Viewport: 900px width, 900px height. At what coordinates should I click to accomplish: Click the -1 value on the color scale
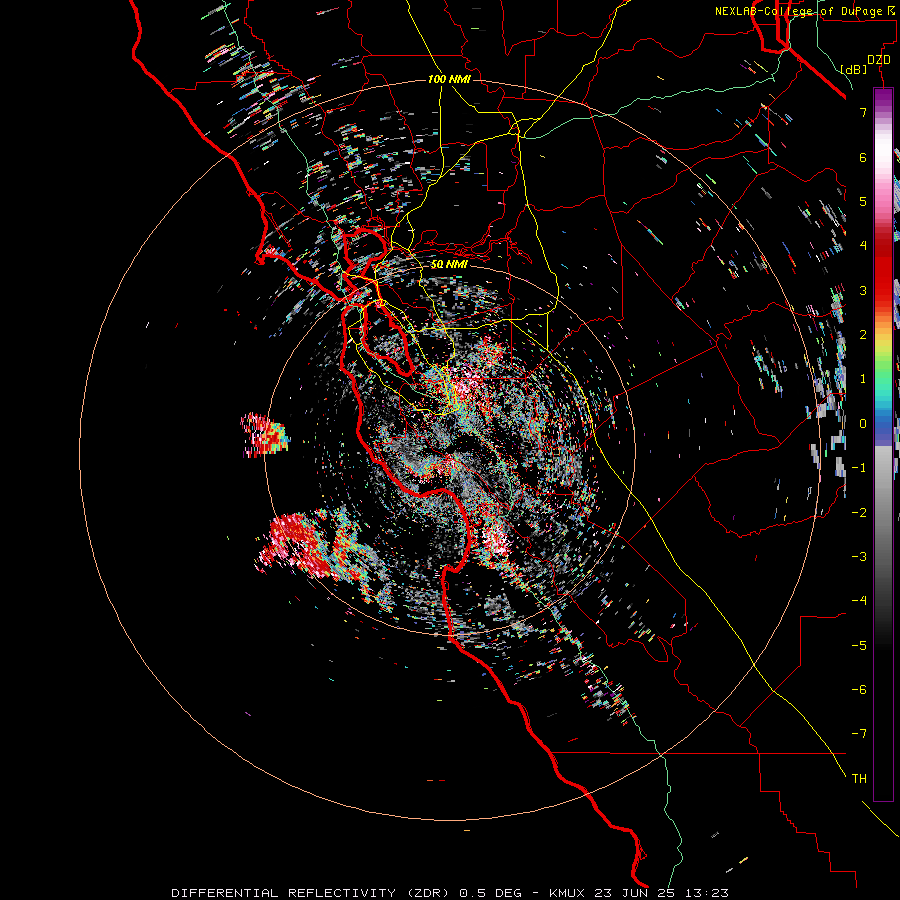(x=859, y=468)
